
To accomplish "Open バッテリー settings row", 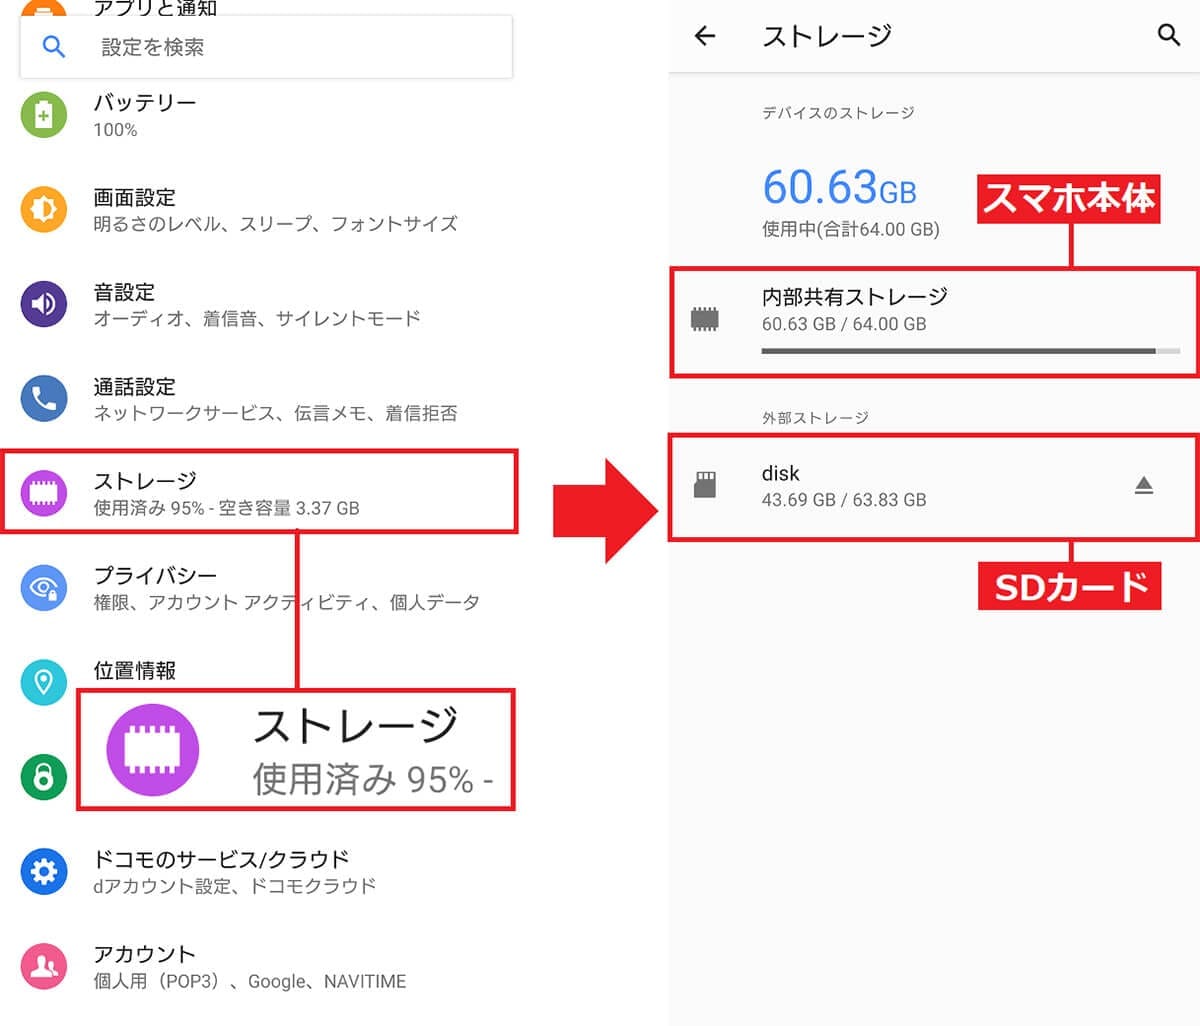I will point(260,115).
